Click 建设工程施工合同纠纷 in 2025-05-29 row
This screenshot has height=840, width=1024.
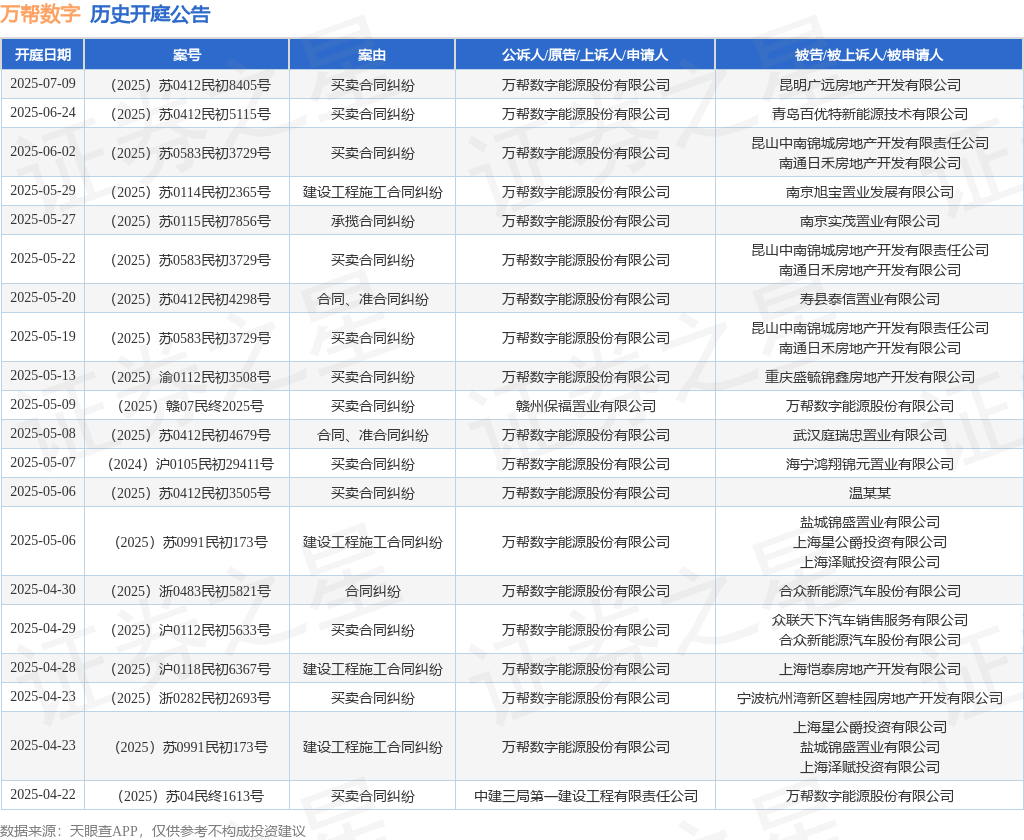[372, 192]
